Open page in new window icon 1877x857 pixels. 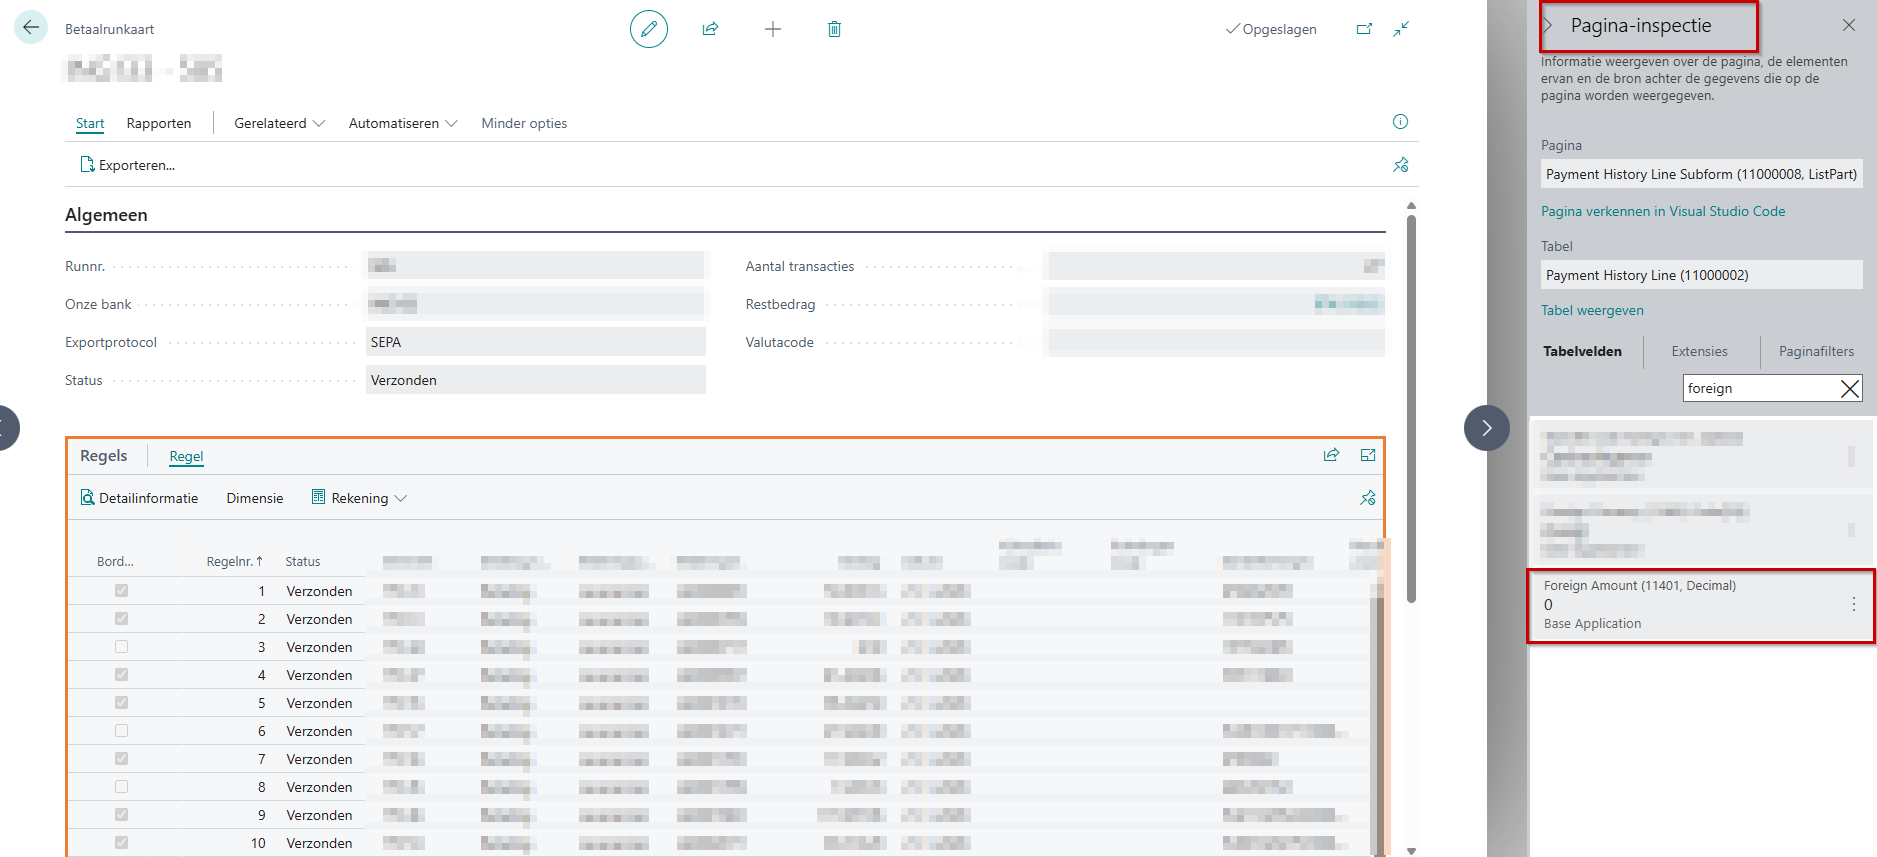click(1364, 29)
